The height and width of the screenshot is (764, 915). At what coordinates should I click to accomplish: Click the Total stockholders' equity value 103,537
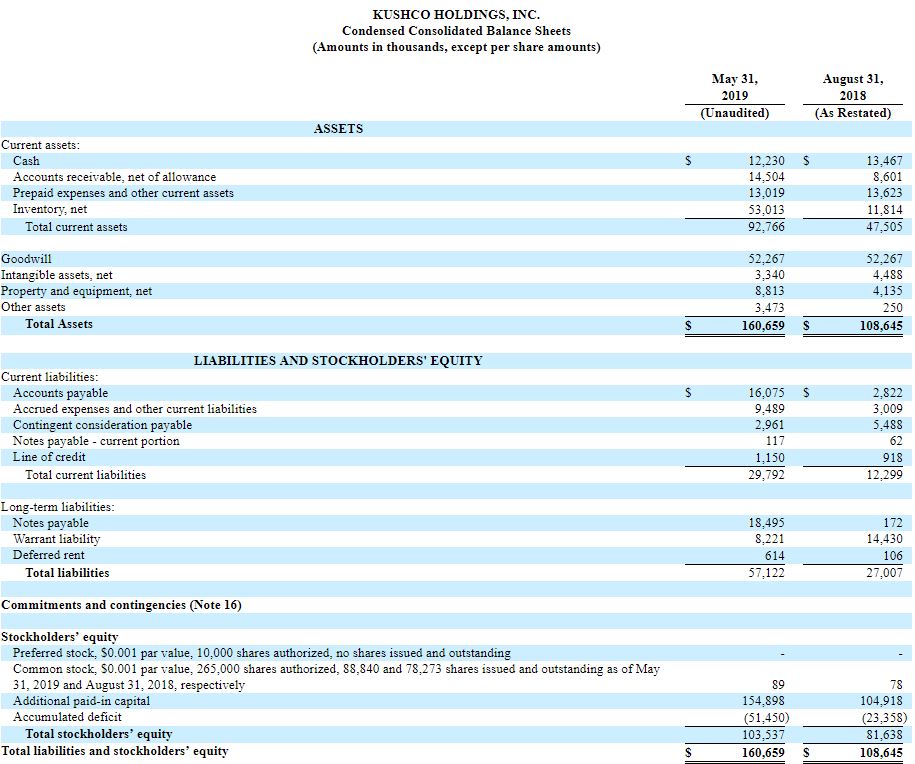[x=762, y=734]
